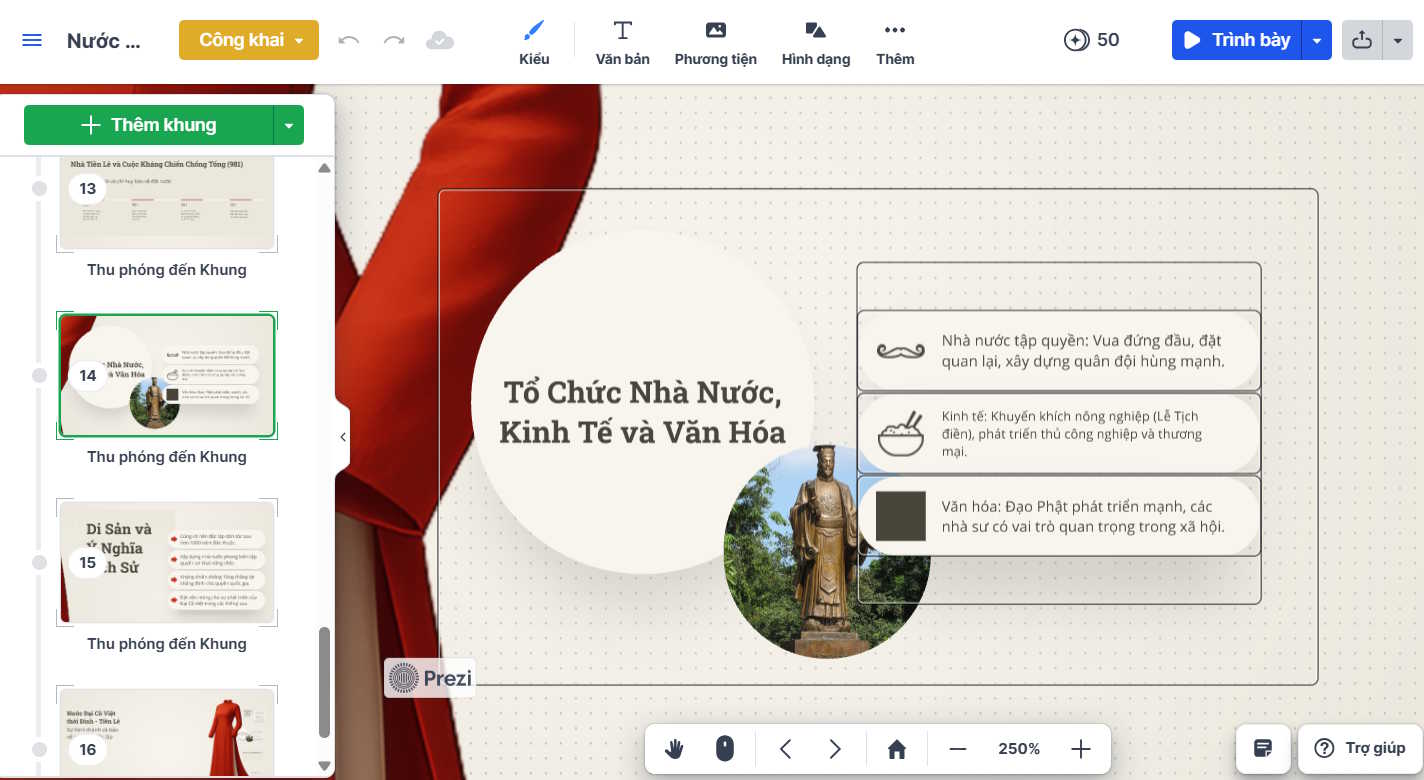Insert media via Phương tiện icon
Screen dimensions: 1424x780
click(715, 40)
